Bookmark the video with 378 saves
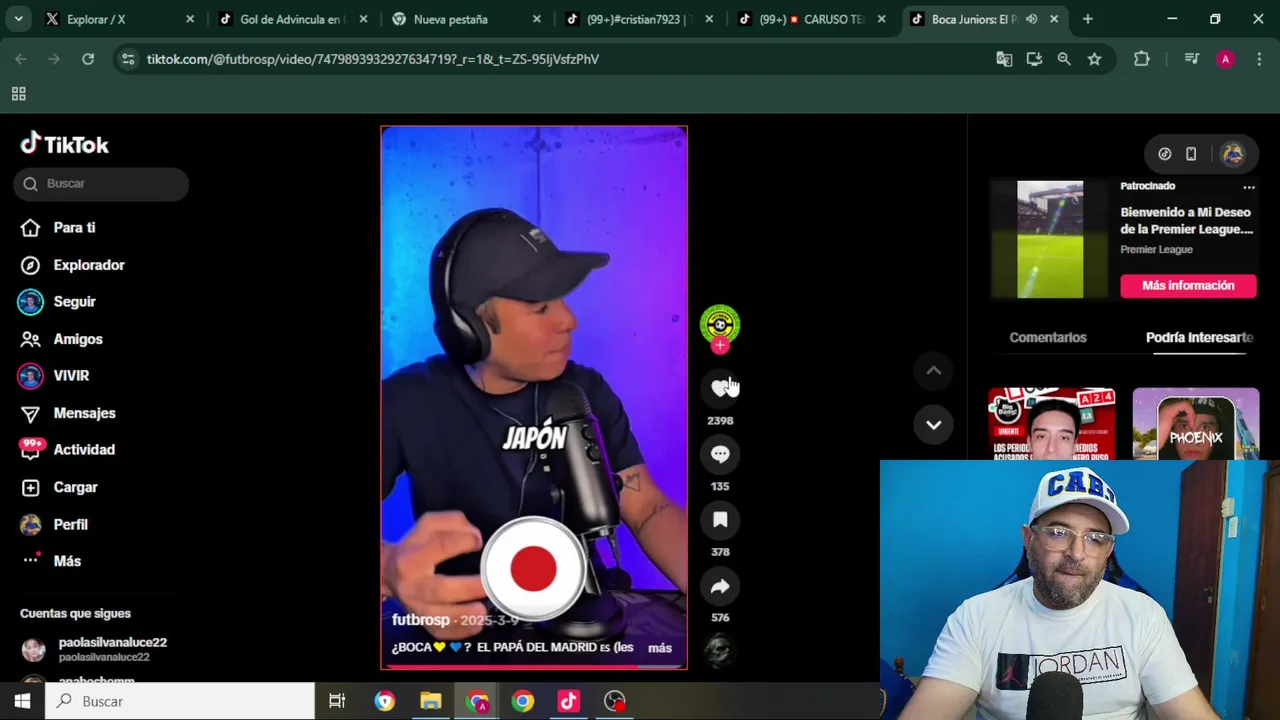 pos(720,520)
